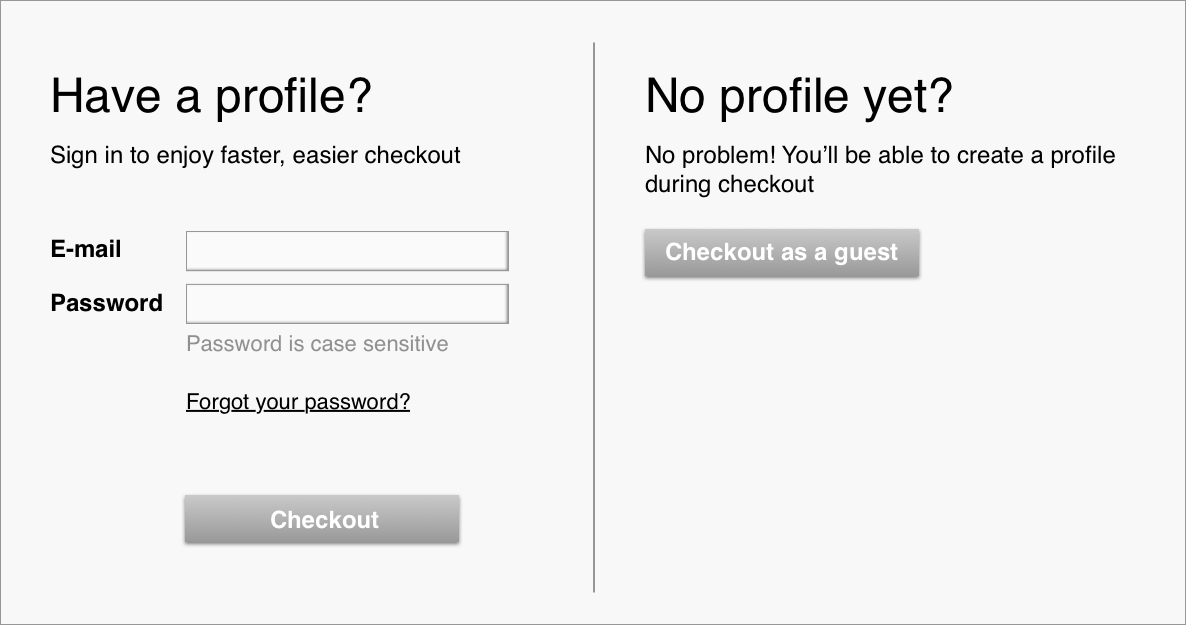This screenshot has height=625, width=1186.
Task: Click the E-mail field label
Action: [86, 250]
